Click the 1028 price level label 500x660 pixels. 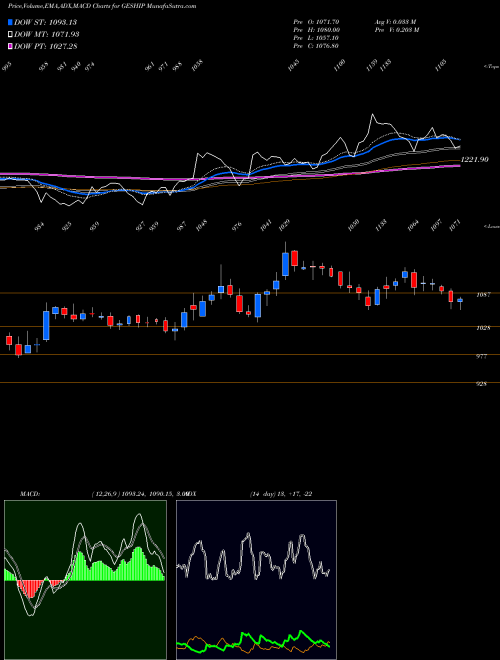[483, 327]
